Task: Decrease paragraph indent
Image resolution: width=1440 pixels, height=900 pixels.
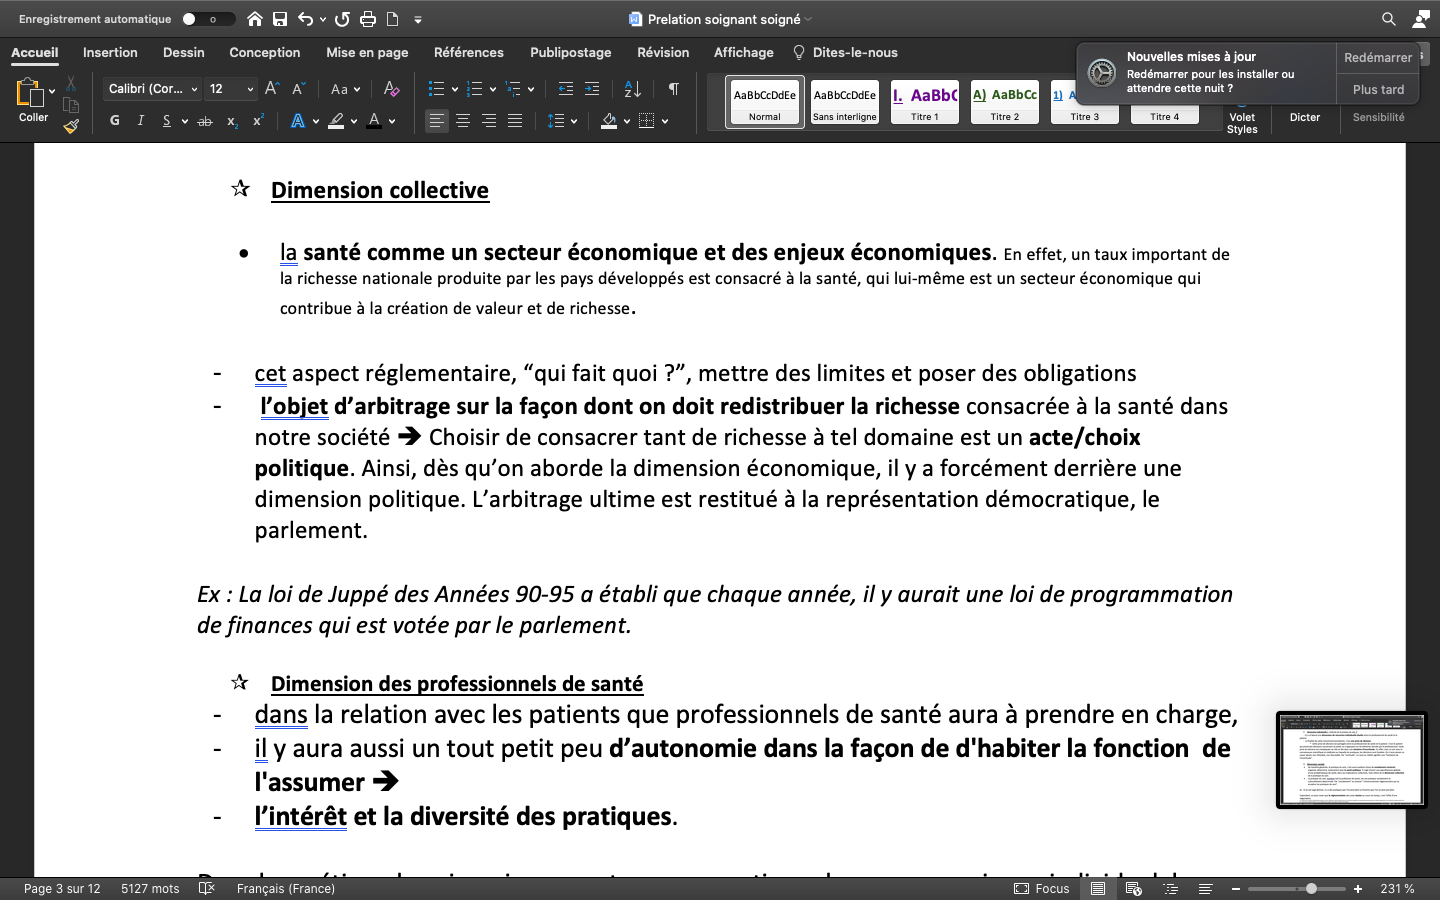Action: click(x=566, y=89)
